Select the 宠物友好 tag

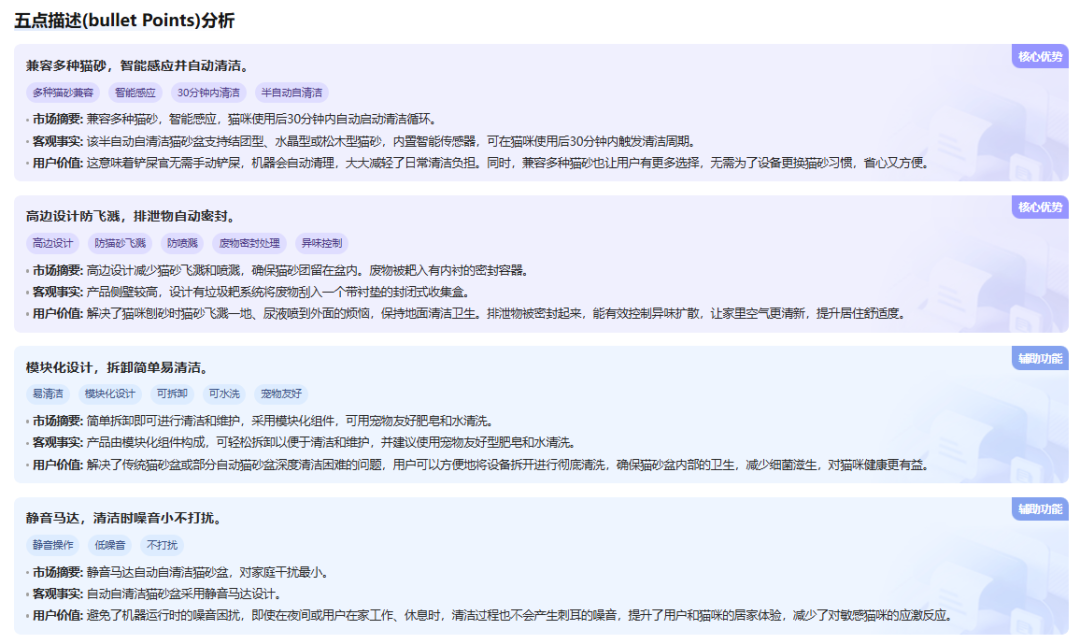point(281,394)
